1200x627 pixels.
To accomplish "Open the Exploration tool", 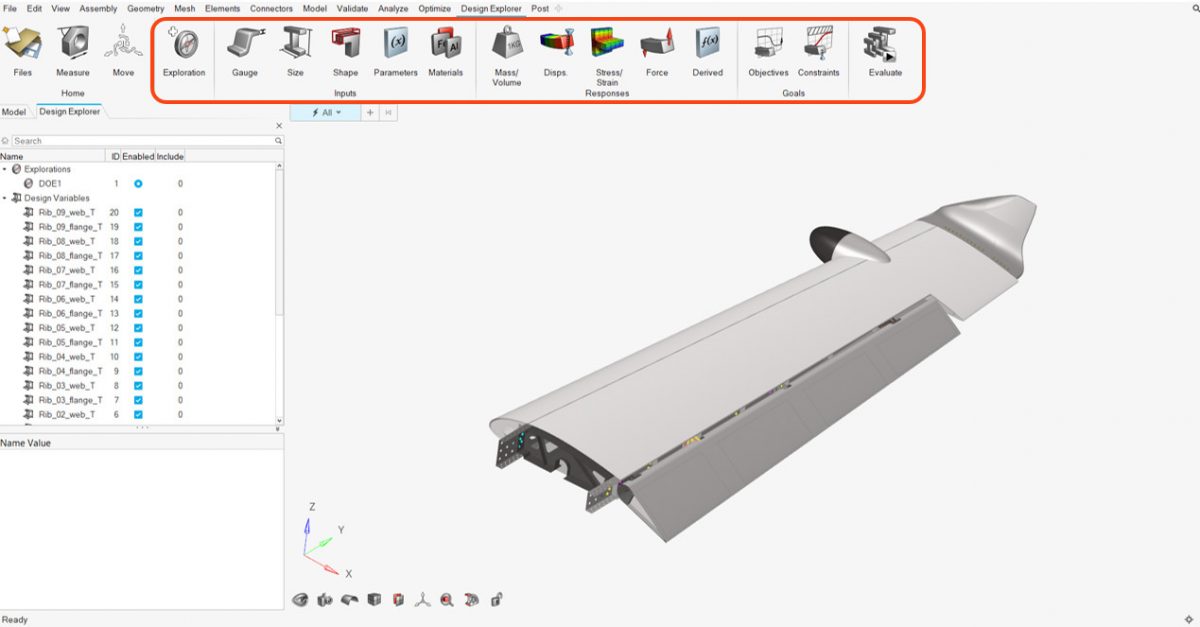I will [x=184, y=45].
